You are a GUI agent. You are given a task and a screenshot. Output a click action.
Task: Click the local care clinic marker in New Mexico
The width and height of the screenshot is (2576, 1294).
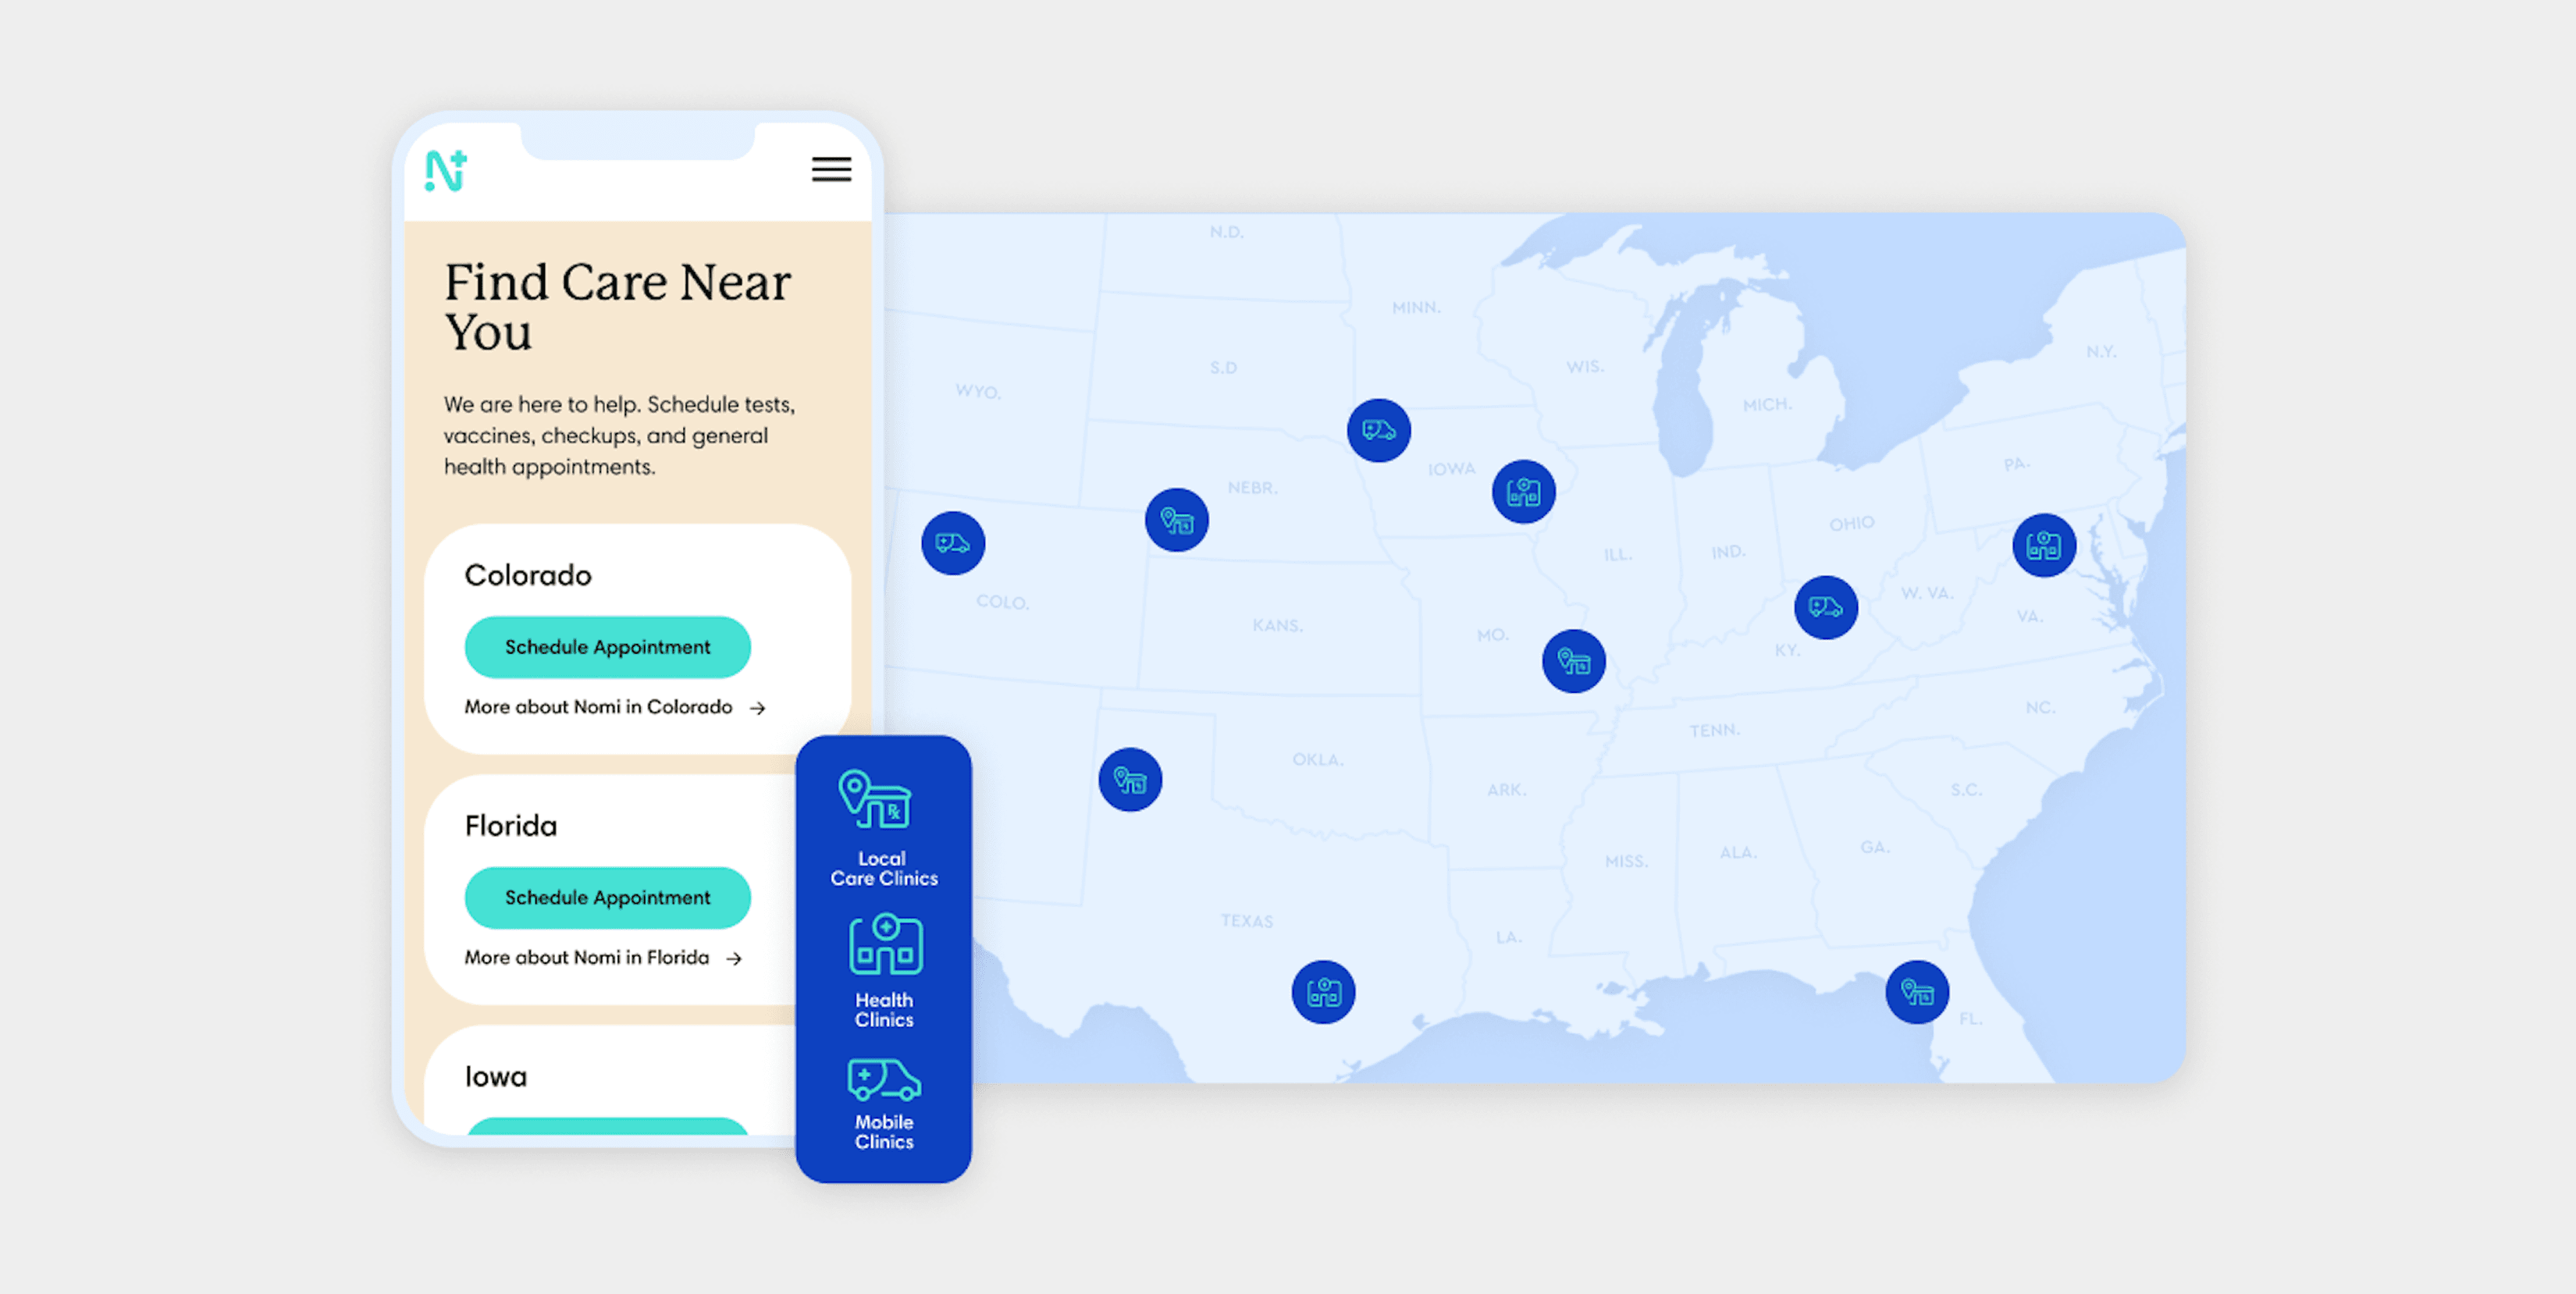(x=1130, y=780)
